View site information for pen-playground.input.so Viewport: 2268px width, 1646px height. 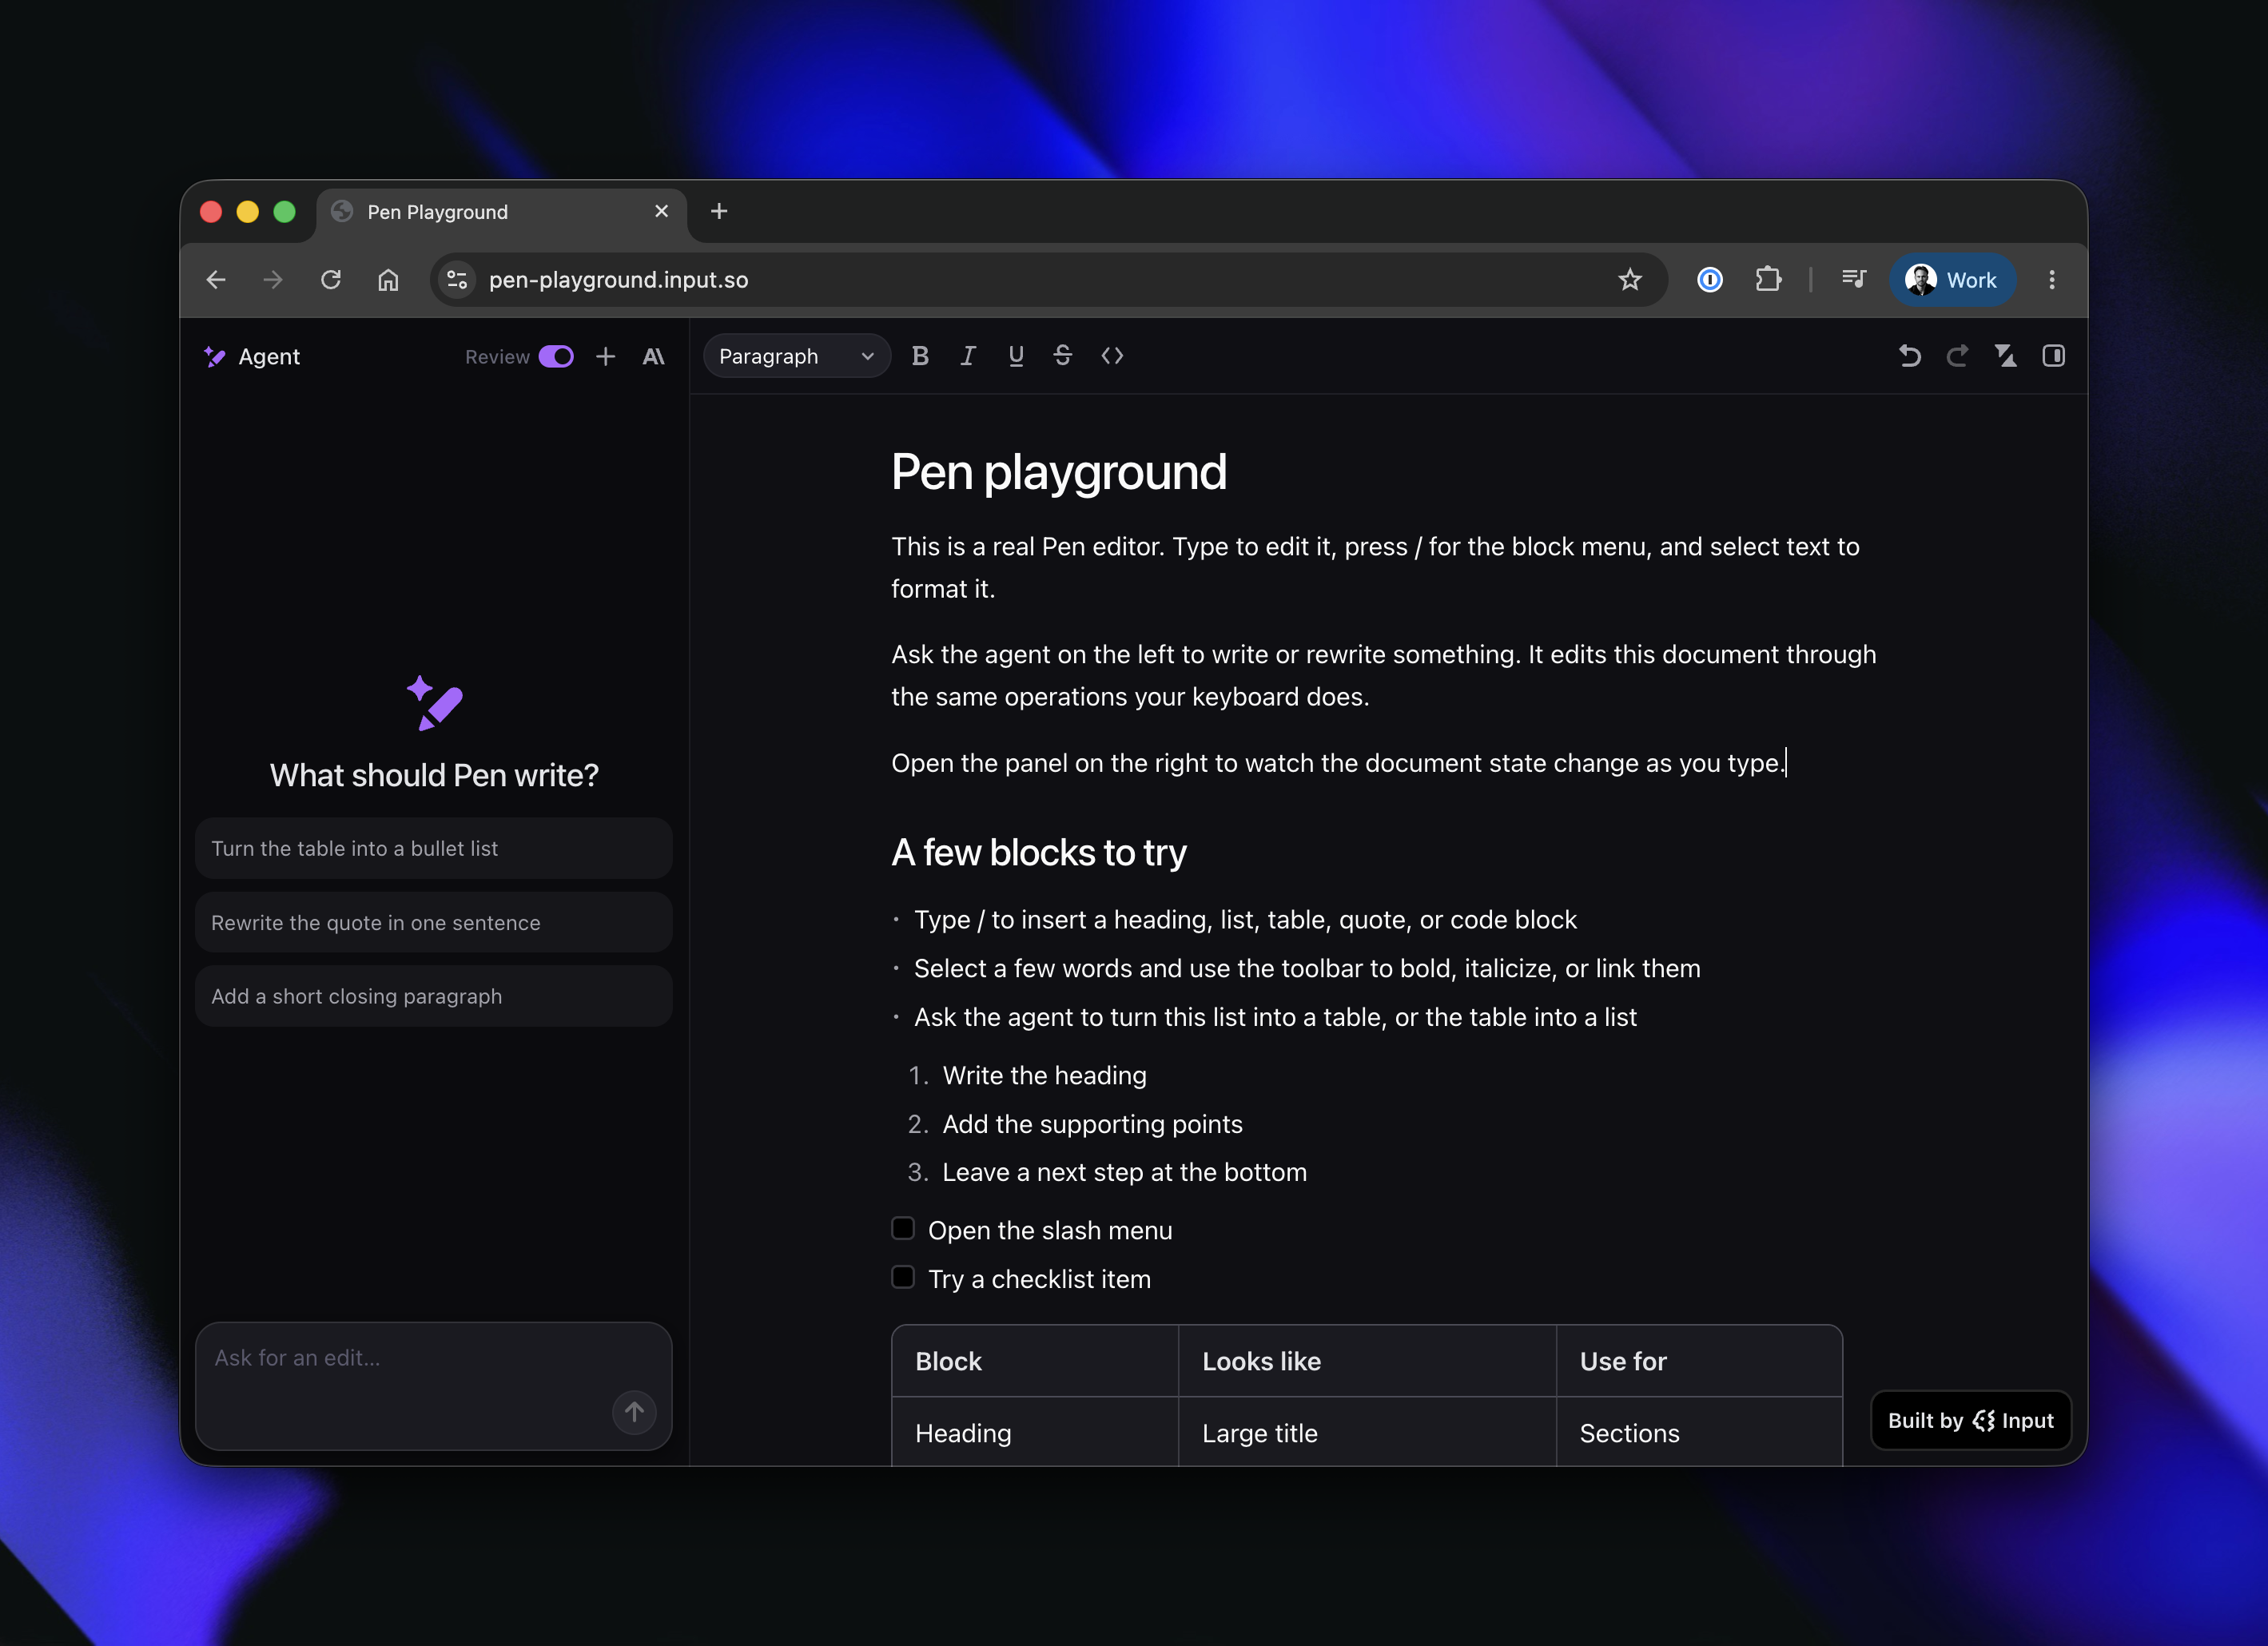coord(457,280)
